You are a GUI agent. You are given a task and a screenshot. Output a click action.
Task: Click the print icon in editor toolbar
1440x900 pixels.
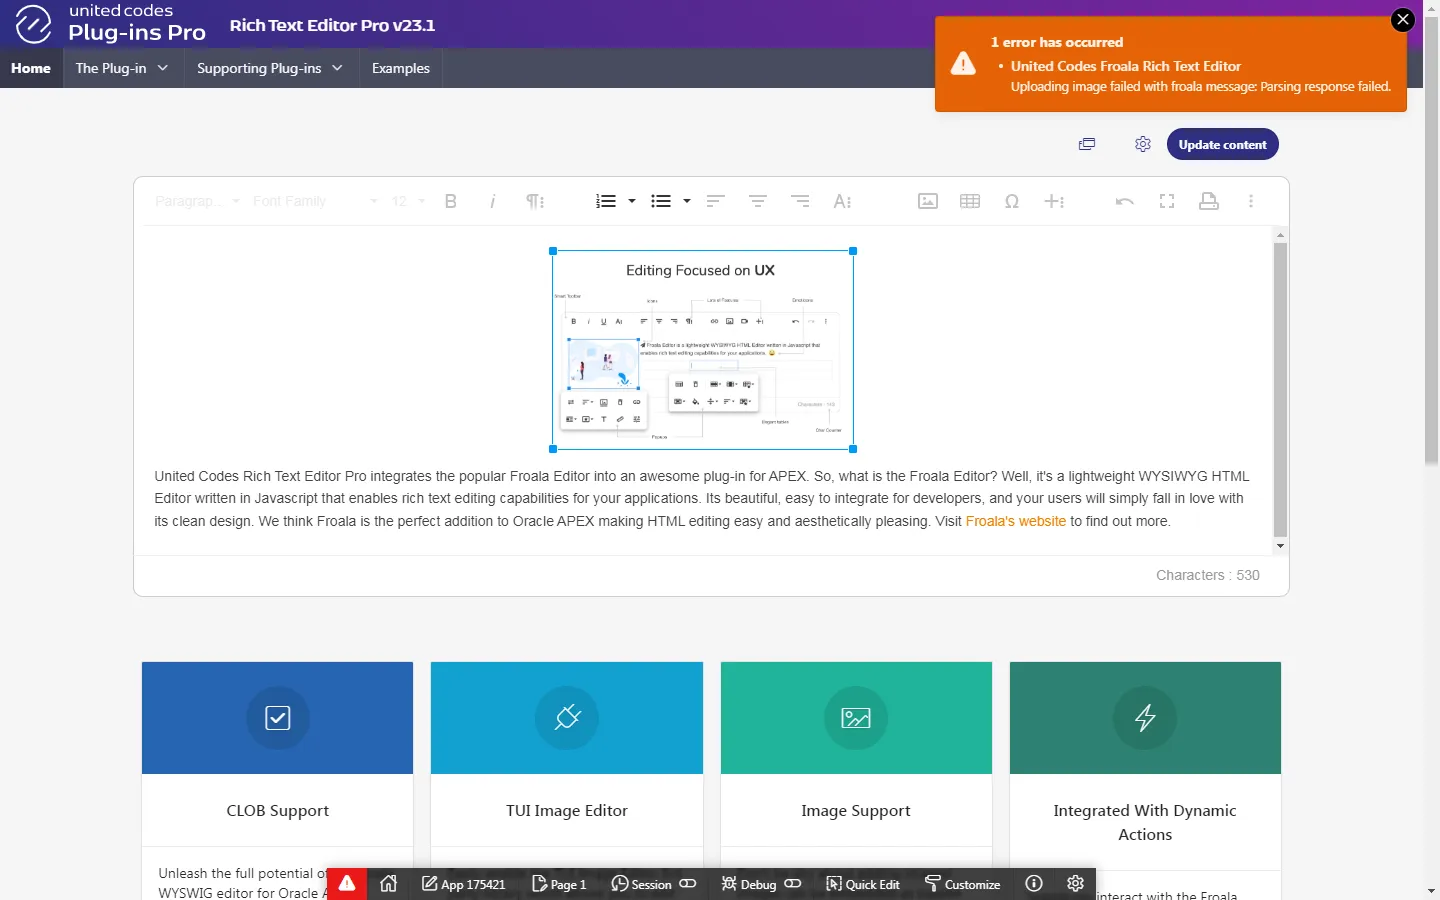point(1208,201)
